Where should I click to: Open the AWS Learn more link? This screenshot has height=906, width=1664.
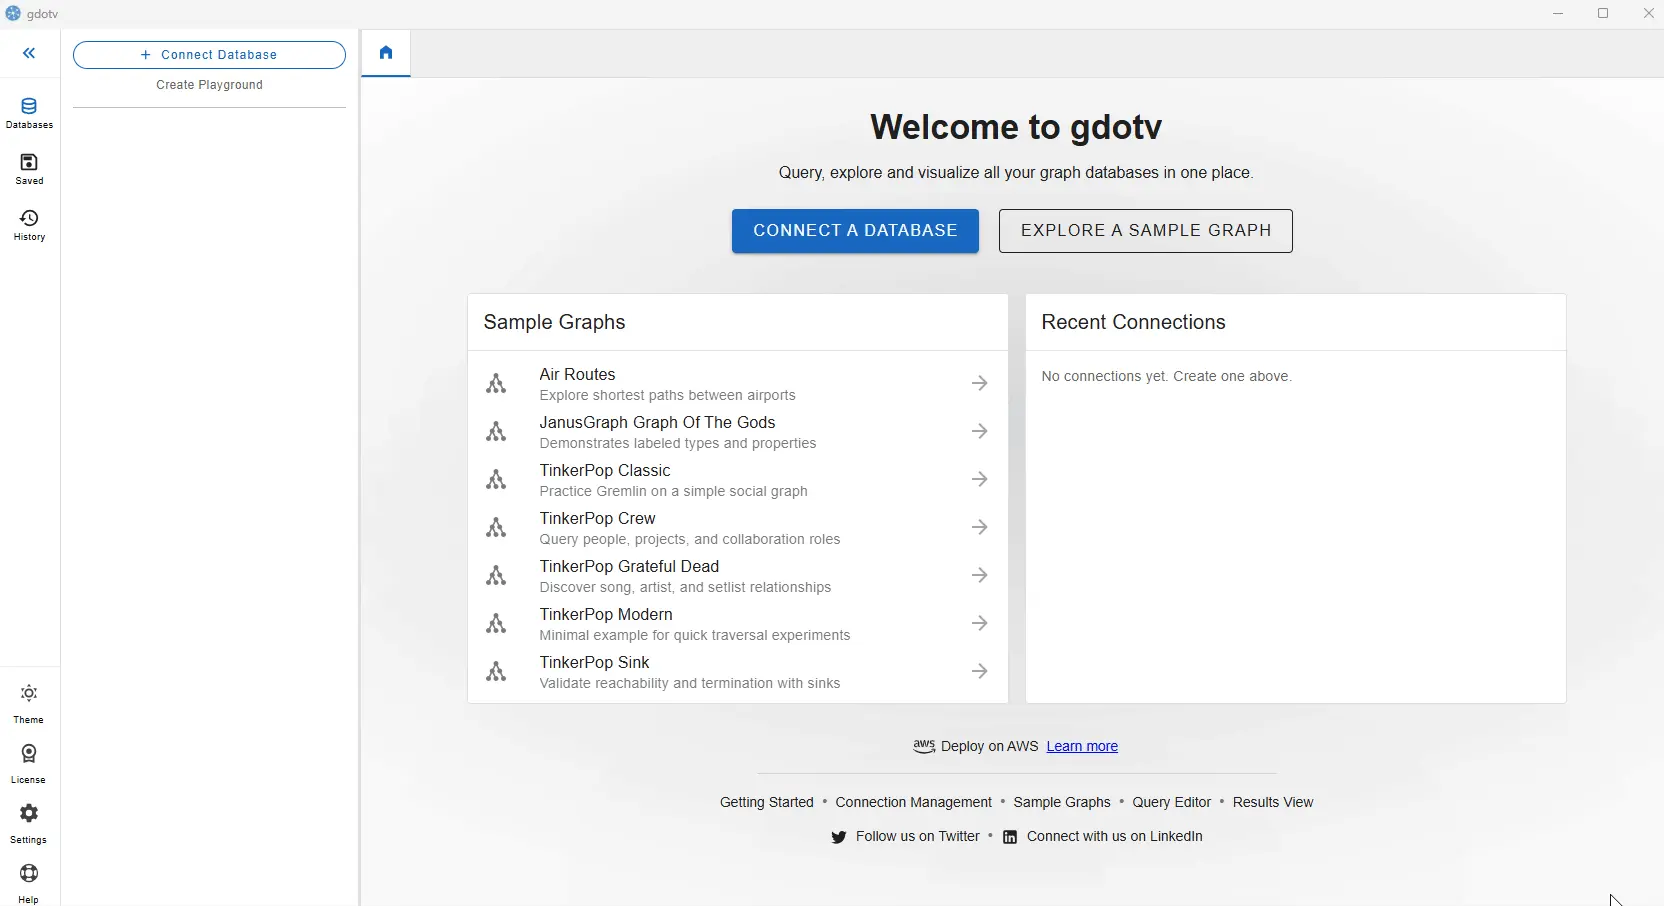point(1083,747)
